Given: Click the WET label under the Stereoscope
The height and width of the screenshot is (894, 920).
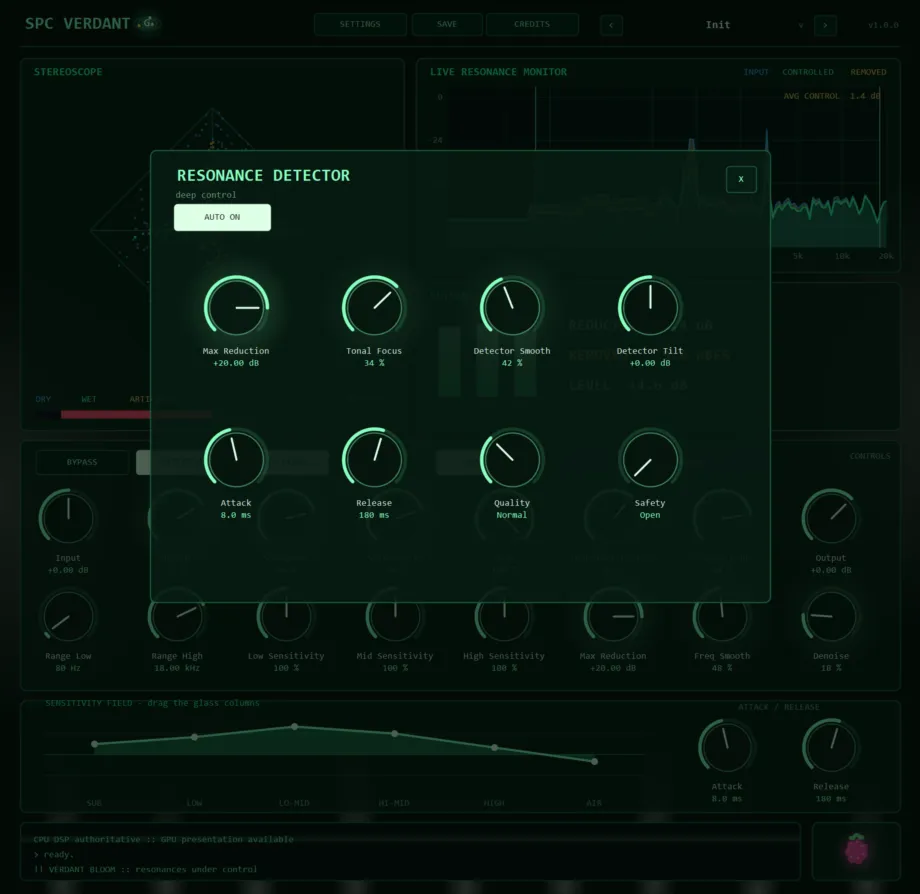Looking at the screenshot, I should pyautogui.click(x=89, y=399).
